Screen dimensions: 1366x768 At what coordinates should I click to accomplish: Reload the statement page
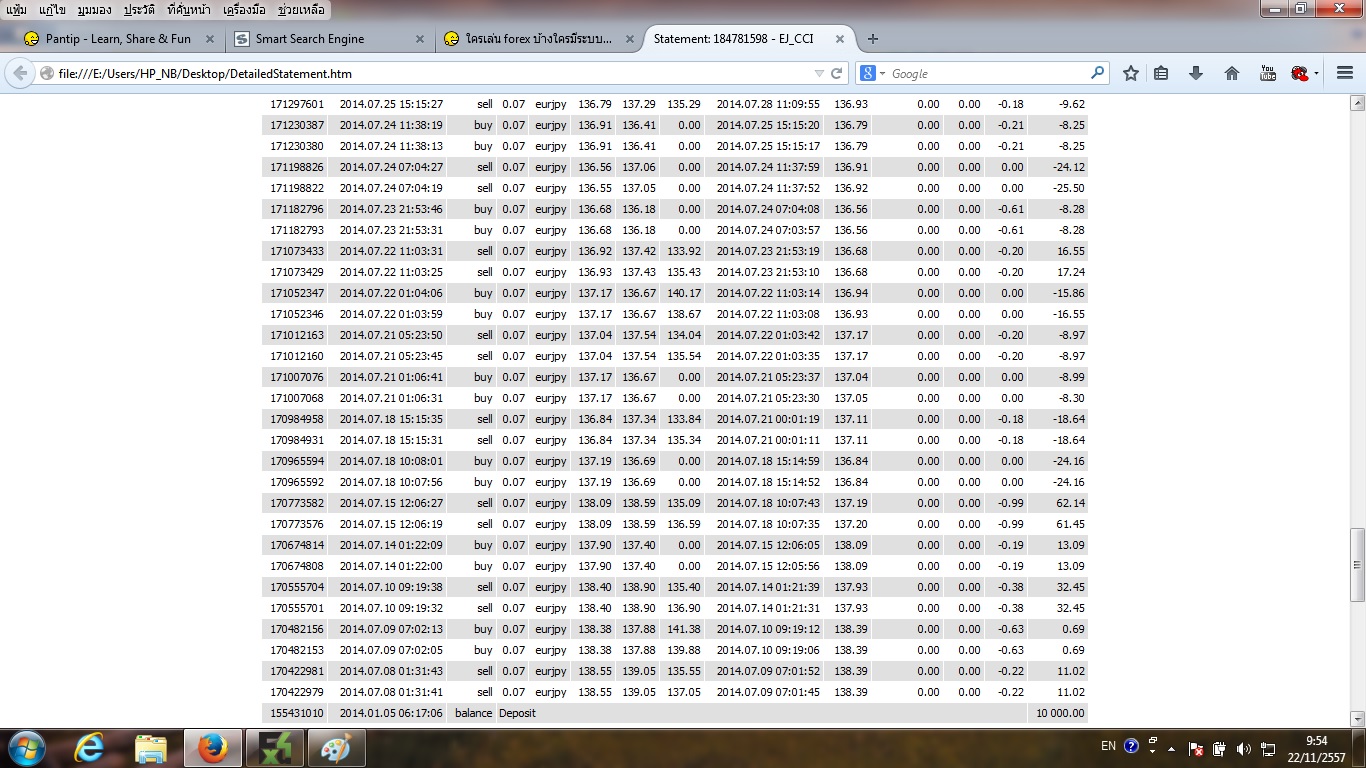tap(837, 73)
